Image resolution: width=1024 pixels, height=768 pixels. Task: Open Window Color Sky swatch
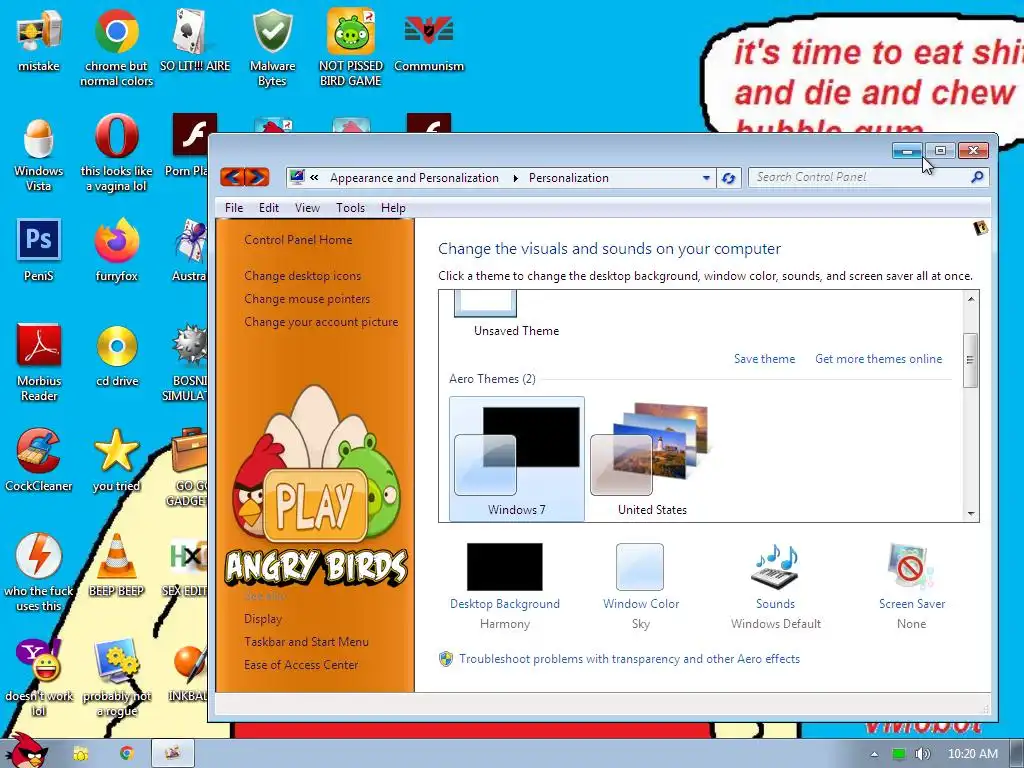pyautogui.click(x=641, y=586)
